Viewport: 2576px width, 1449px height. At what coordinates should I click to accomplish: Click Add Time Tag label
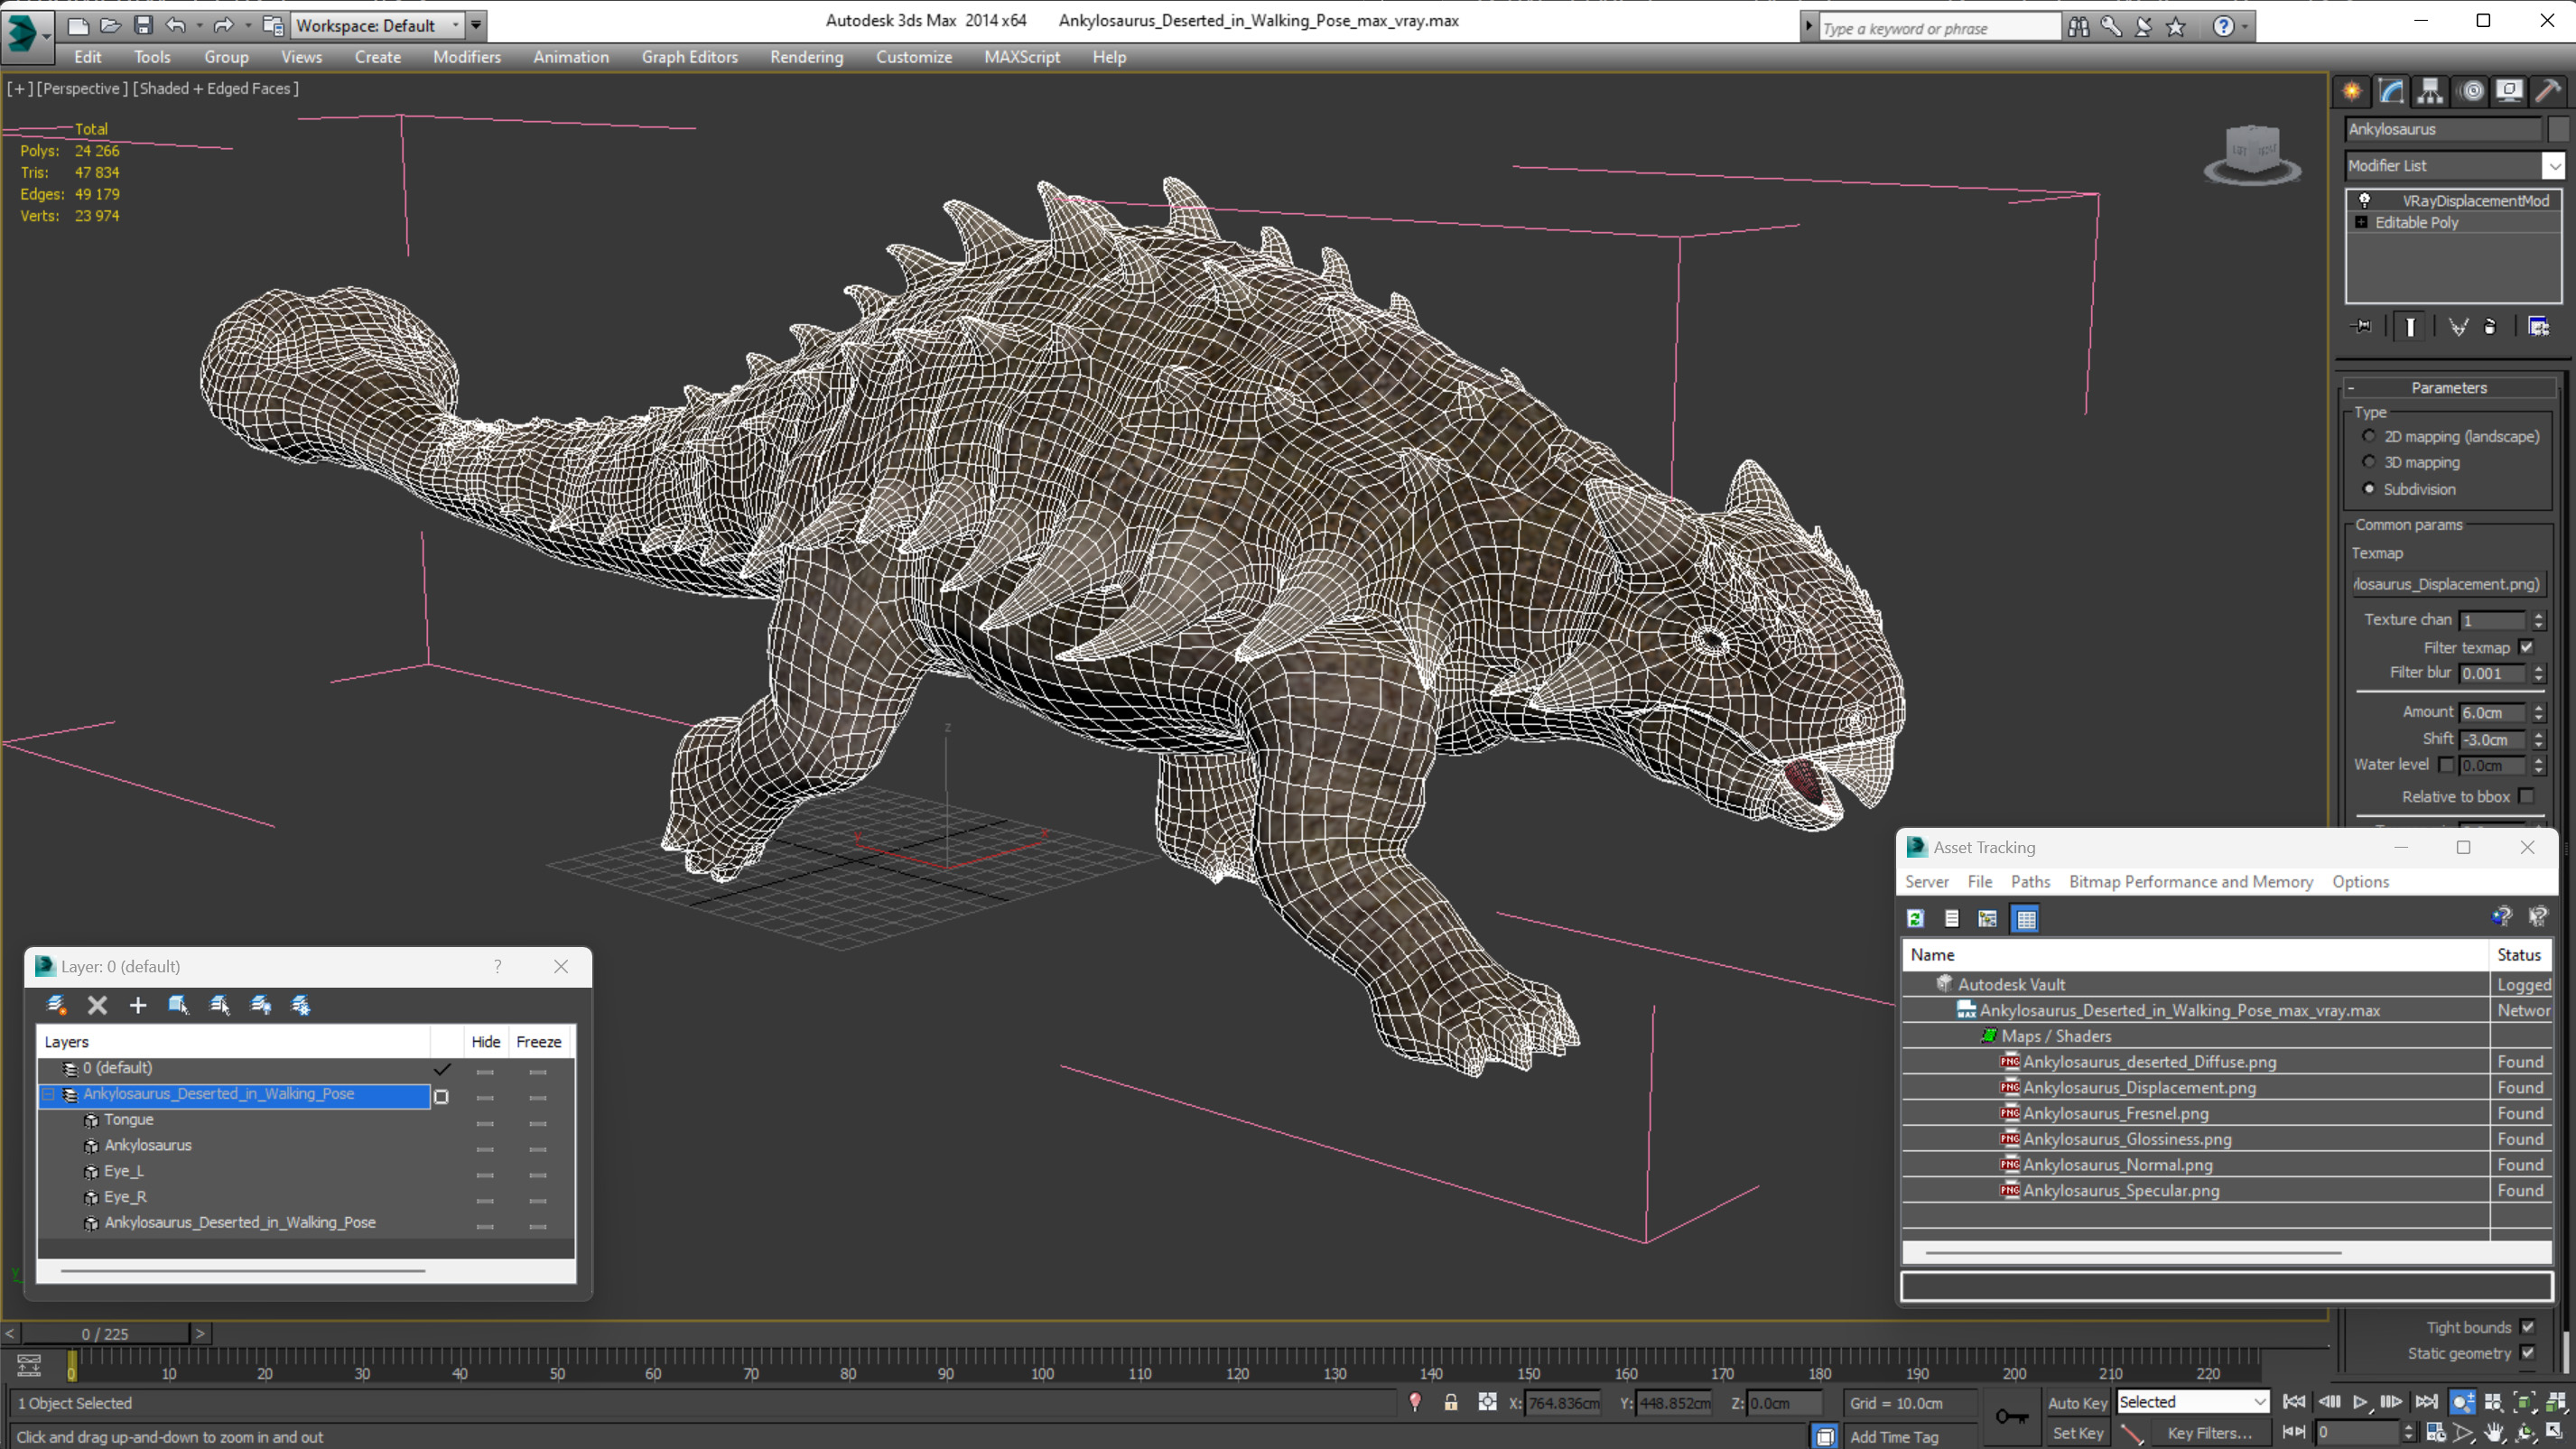pos(1893,1437)
